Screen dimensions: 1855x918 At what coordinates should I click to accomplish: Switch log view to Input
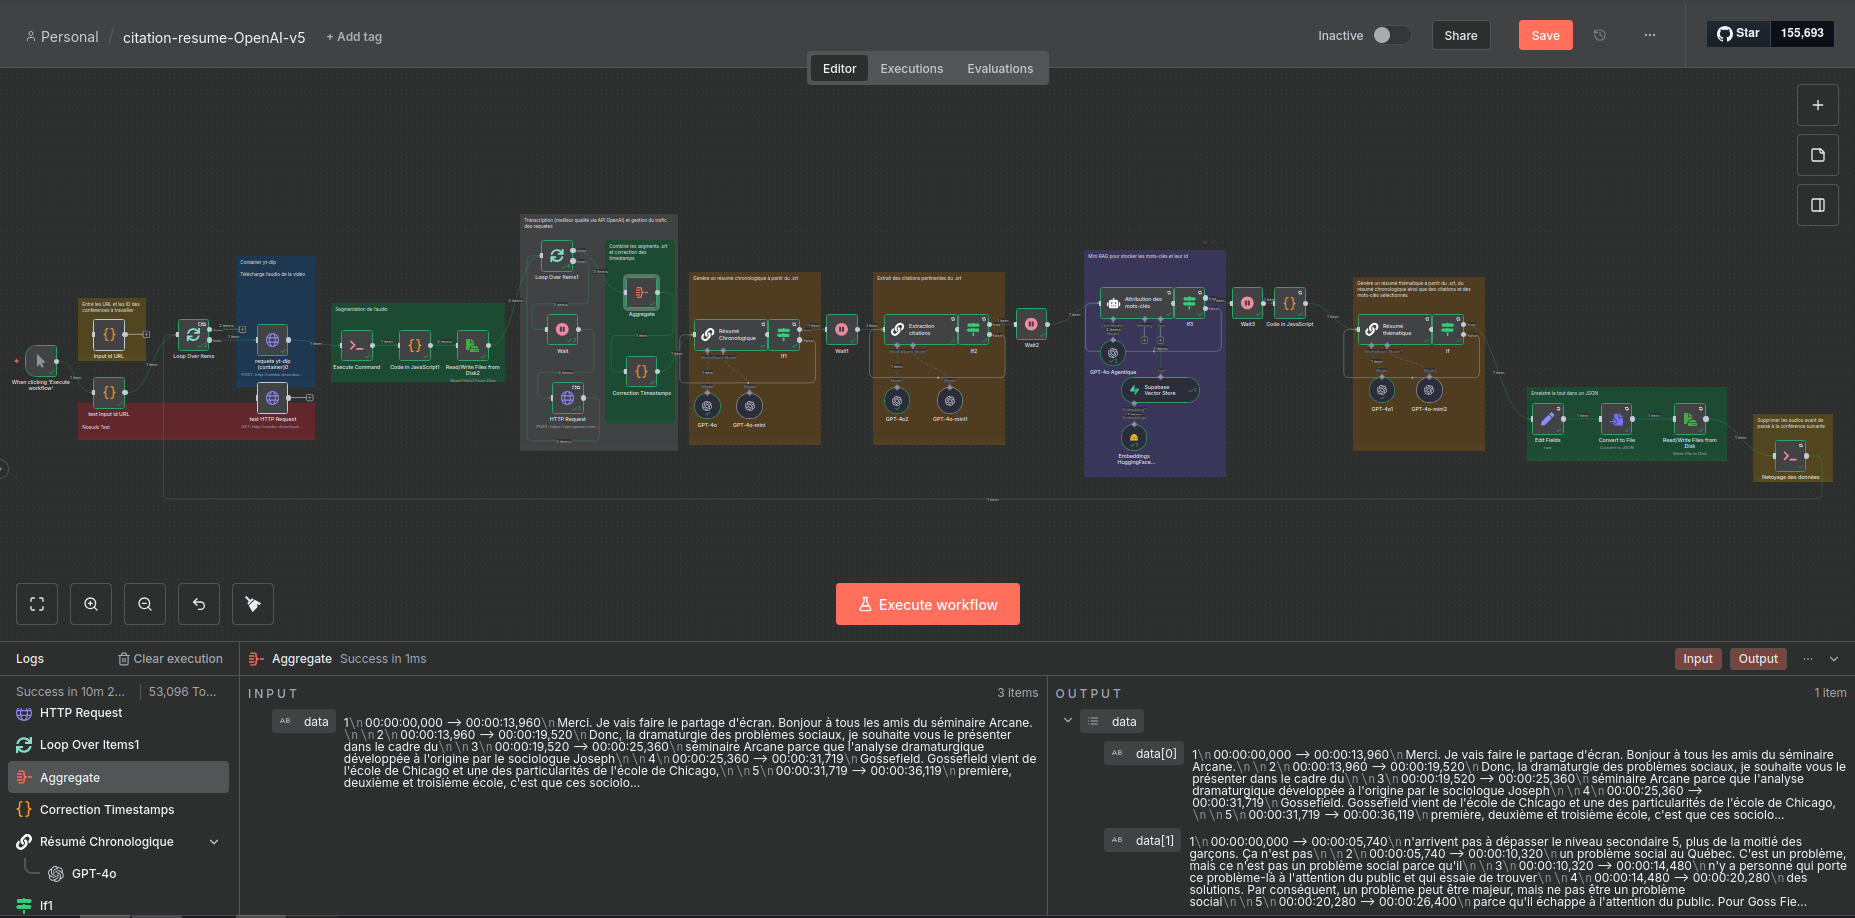pyautogui.click(x=1697, y=659)
